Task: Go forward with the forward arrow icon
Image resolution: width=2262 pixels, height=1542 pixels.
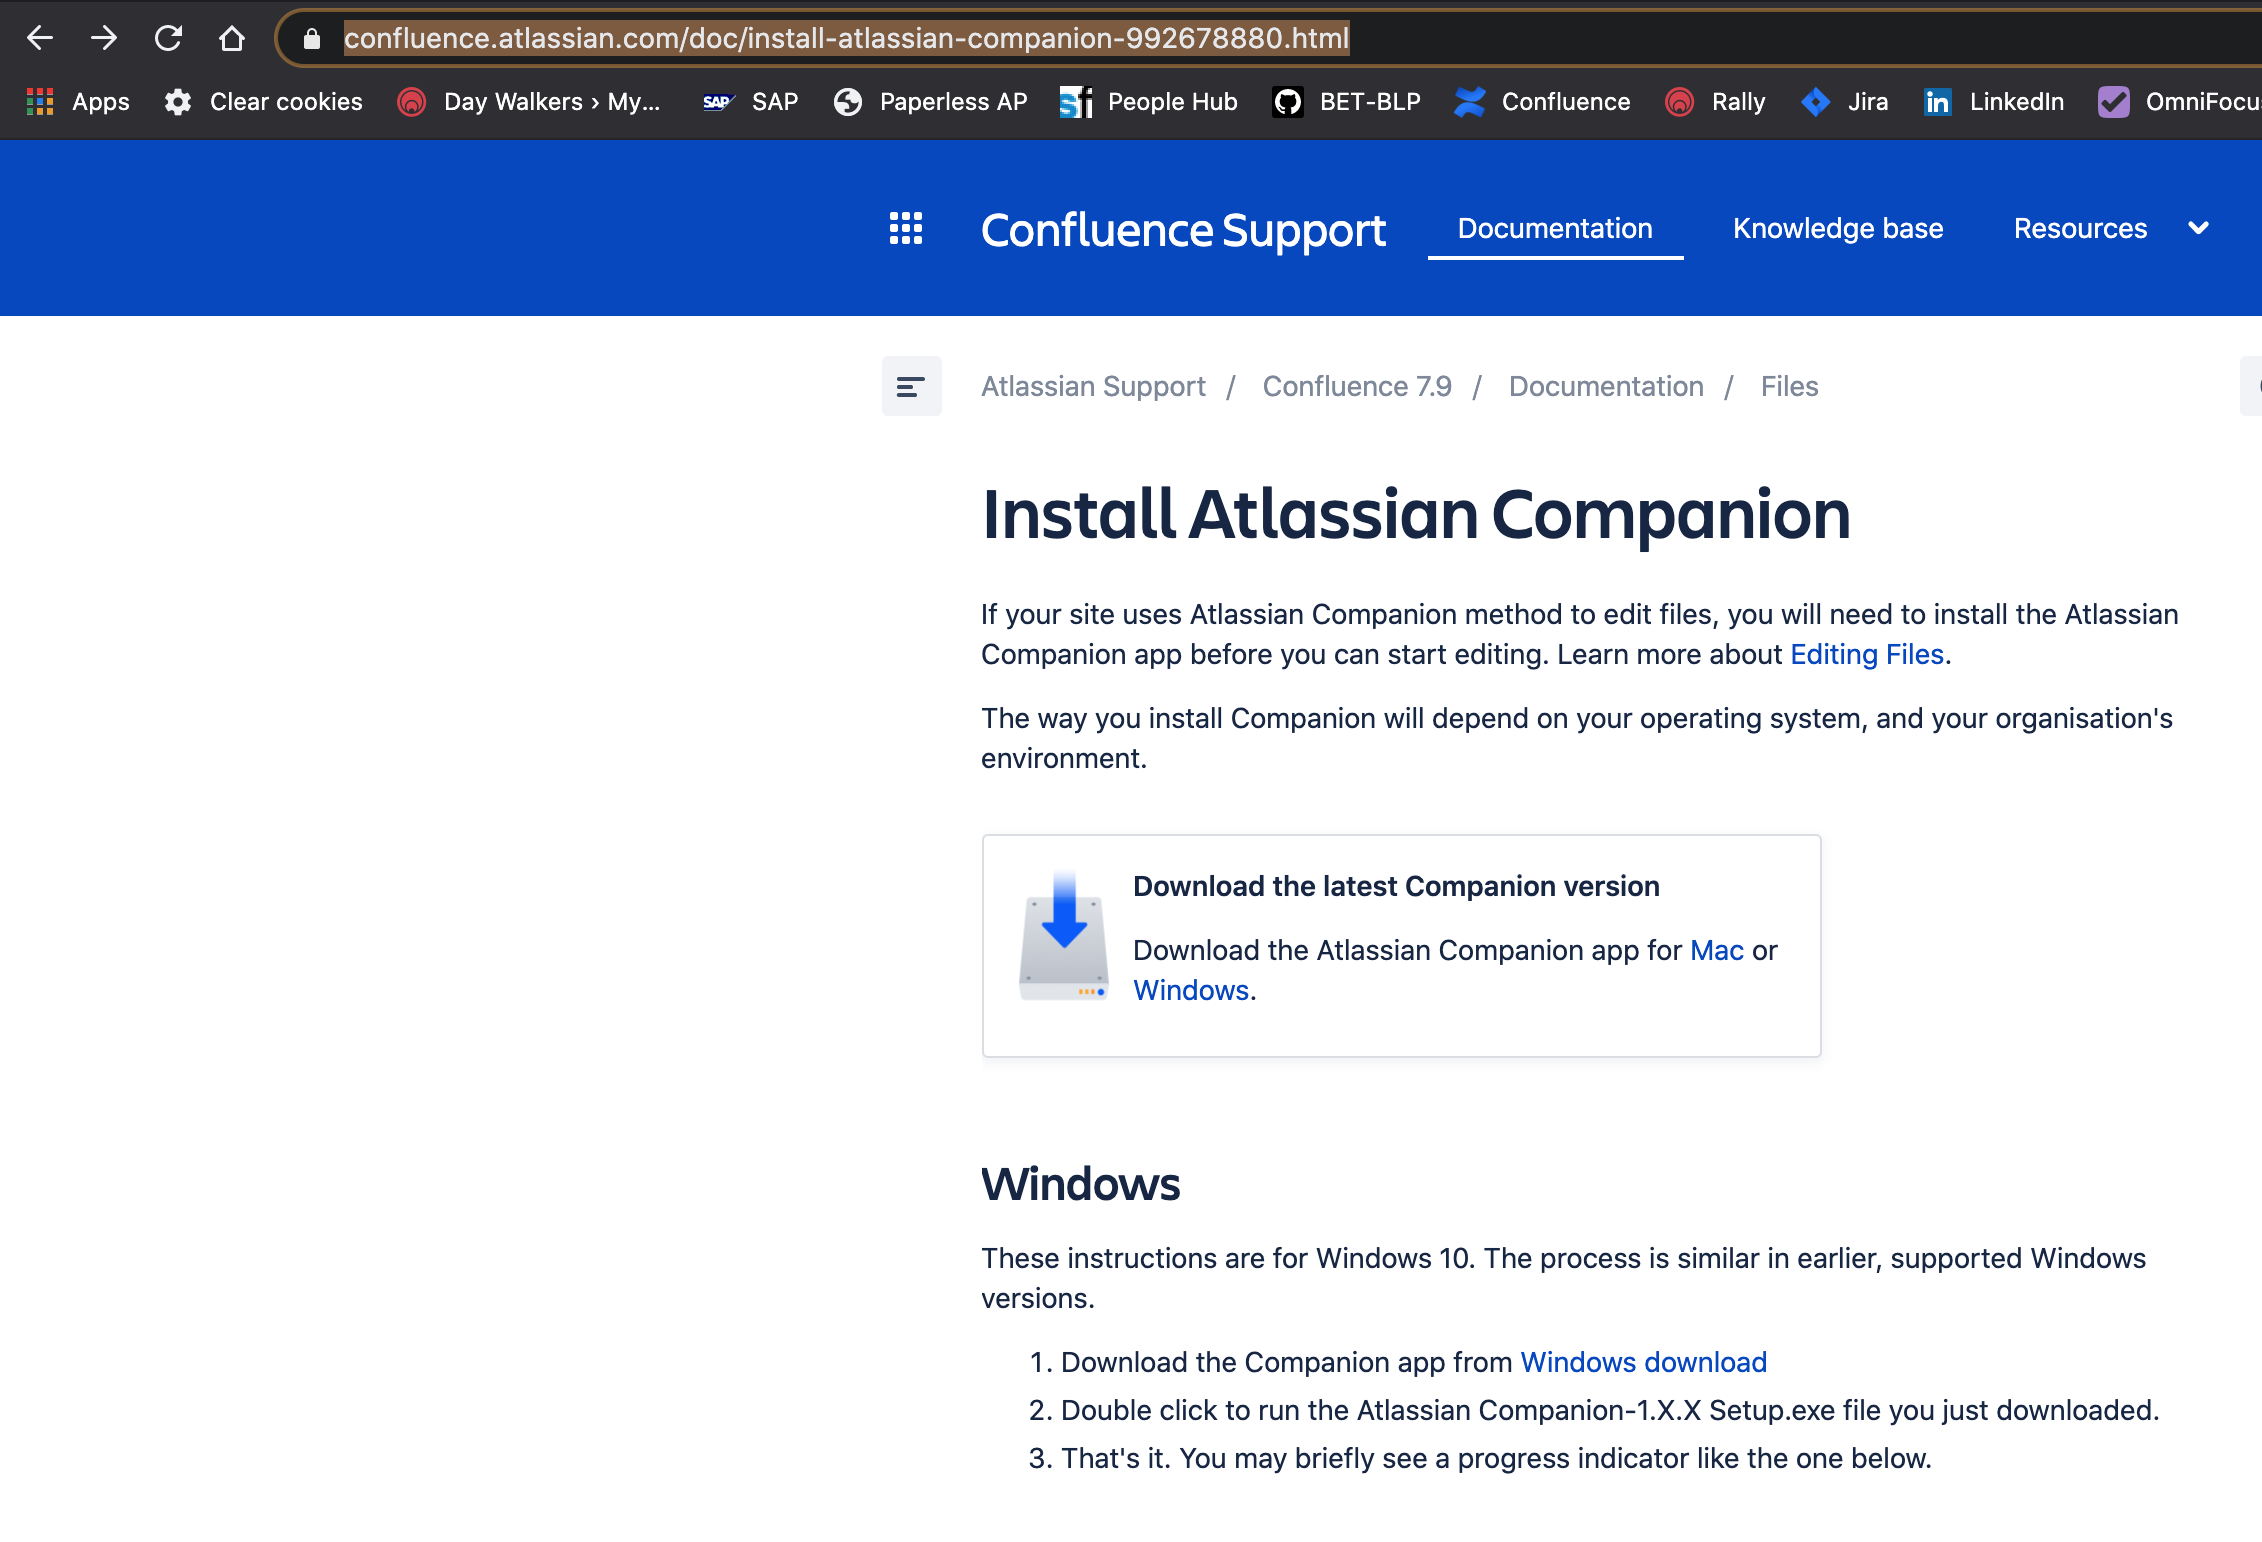Action: tap(104, 37)
